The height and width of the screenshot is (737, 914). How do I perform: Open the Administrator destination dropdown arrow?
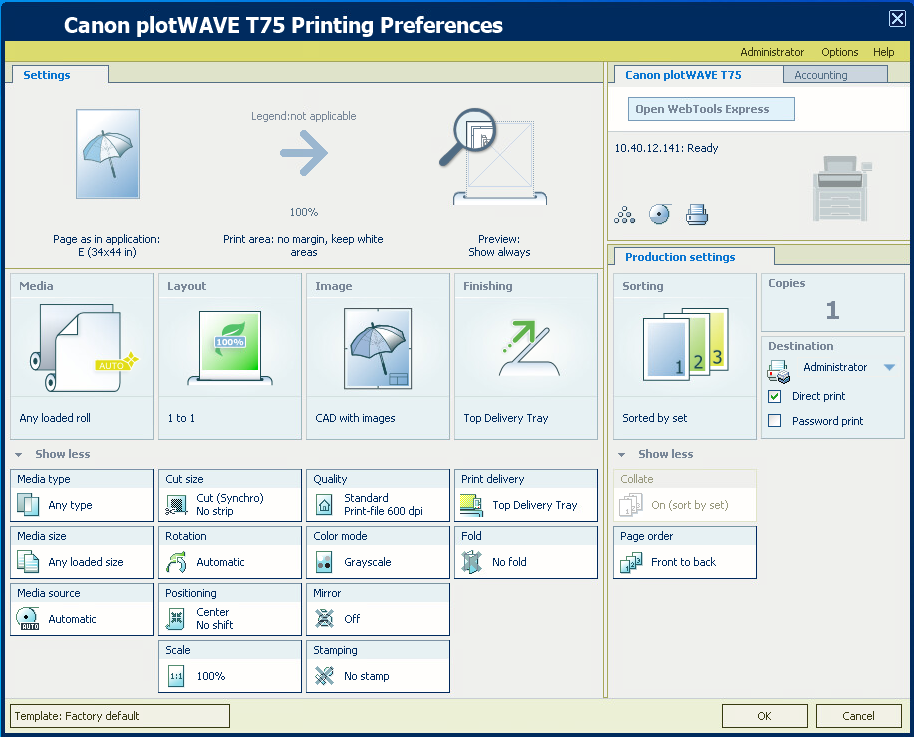click(x=889, y=368)
